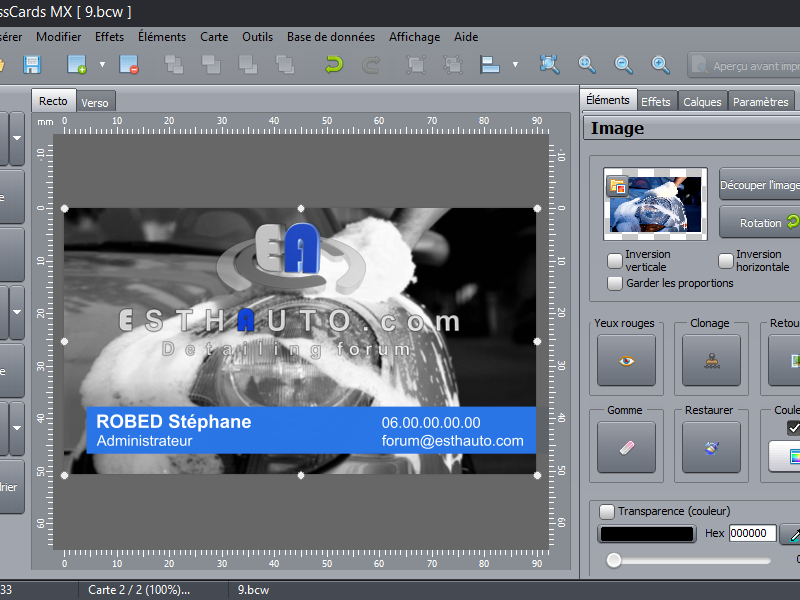This screenshot has width=800, height=600.
Task: Switch to the Calques panel tab
Action: point(703,101)
